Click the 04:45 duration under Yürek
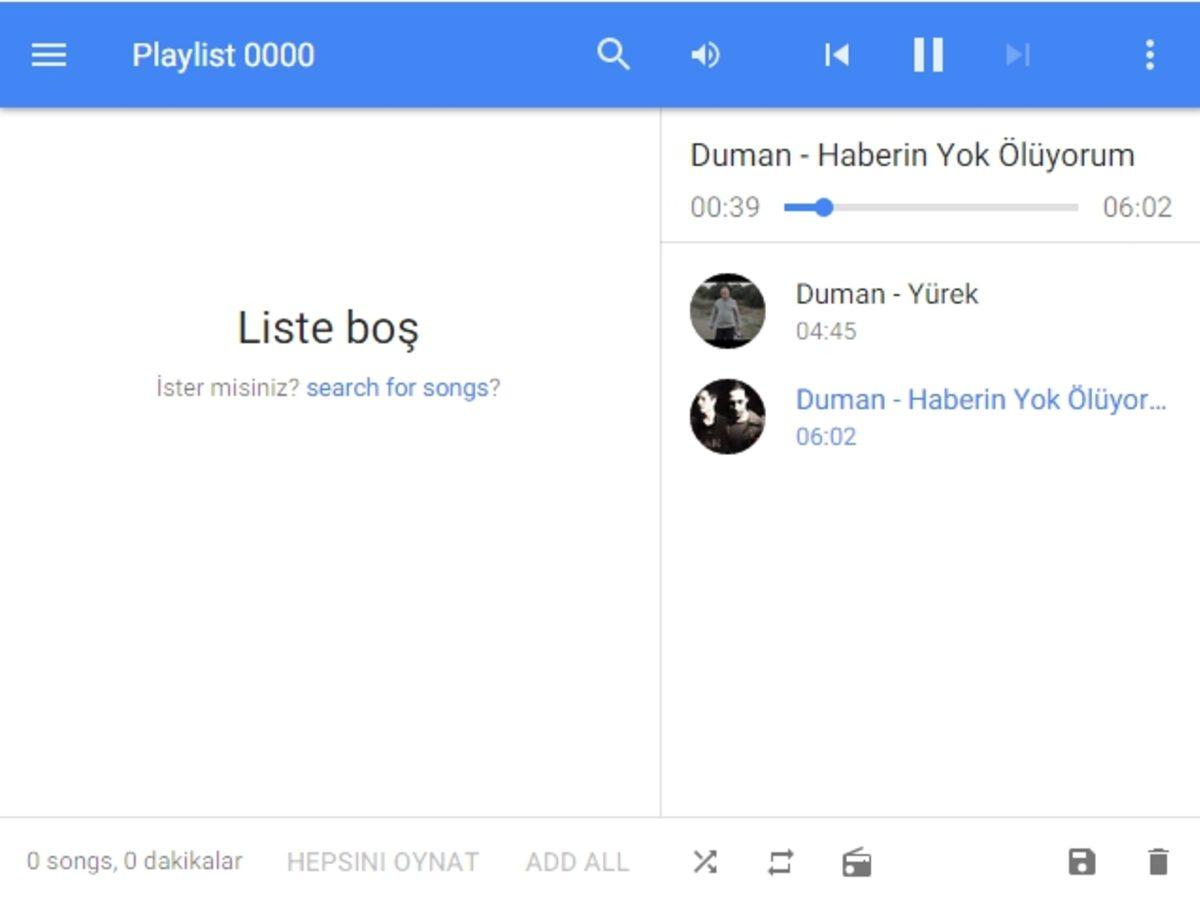 pos(826,331)
